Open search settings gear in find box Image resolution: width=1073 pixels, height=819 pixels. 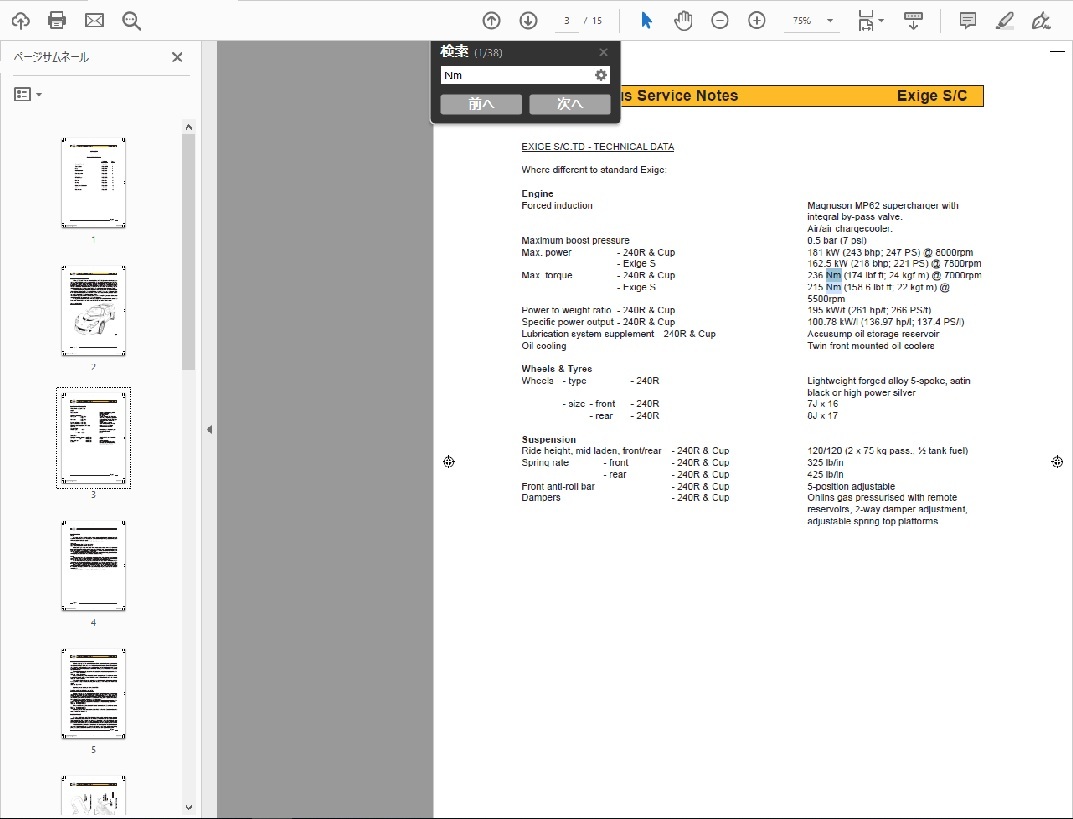pyautogui.click(x=601, y=75)
